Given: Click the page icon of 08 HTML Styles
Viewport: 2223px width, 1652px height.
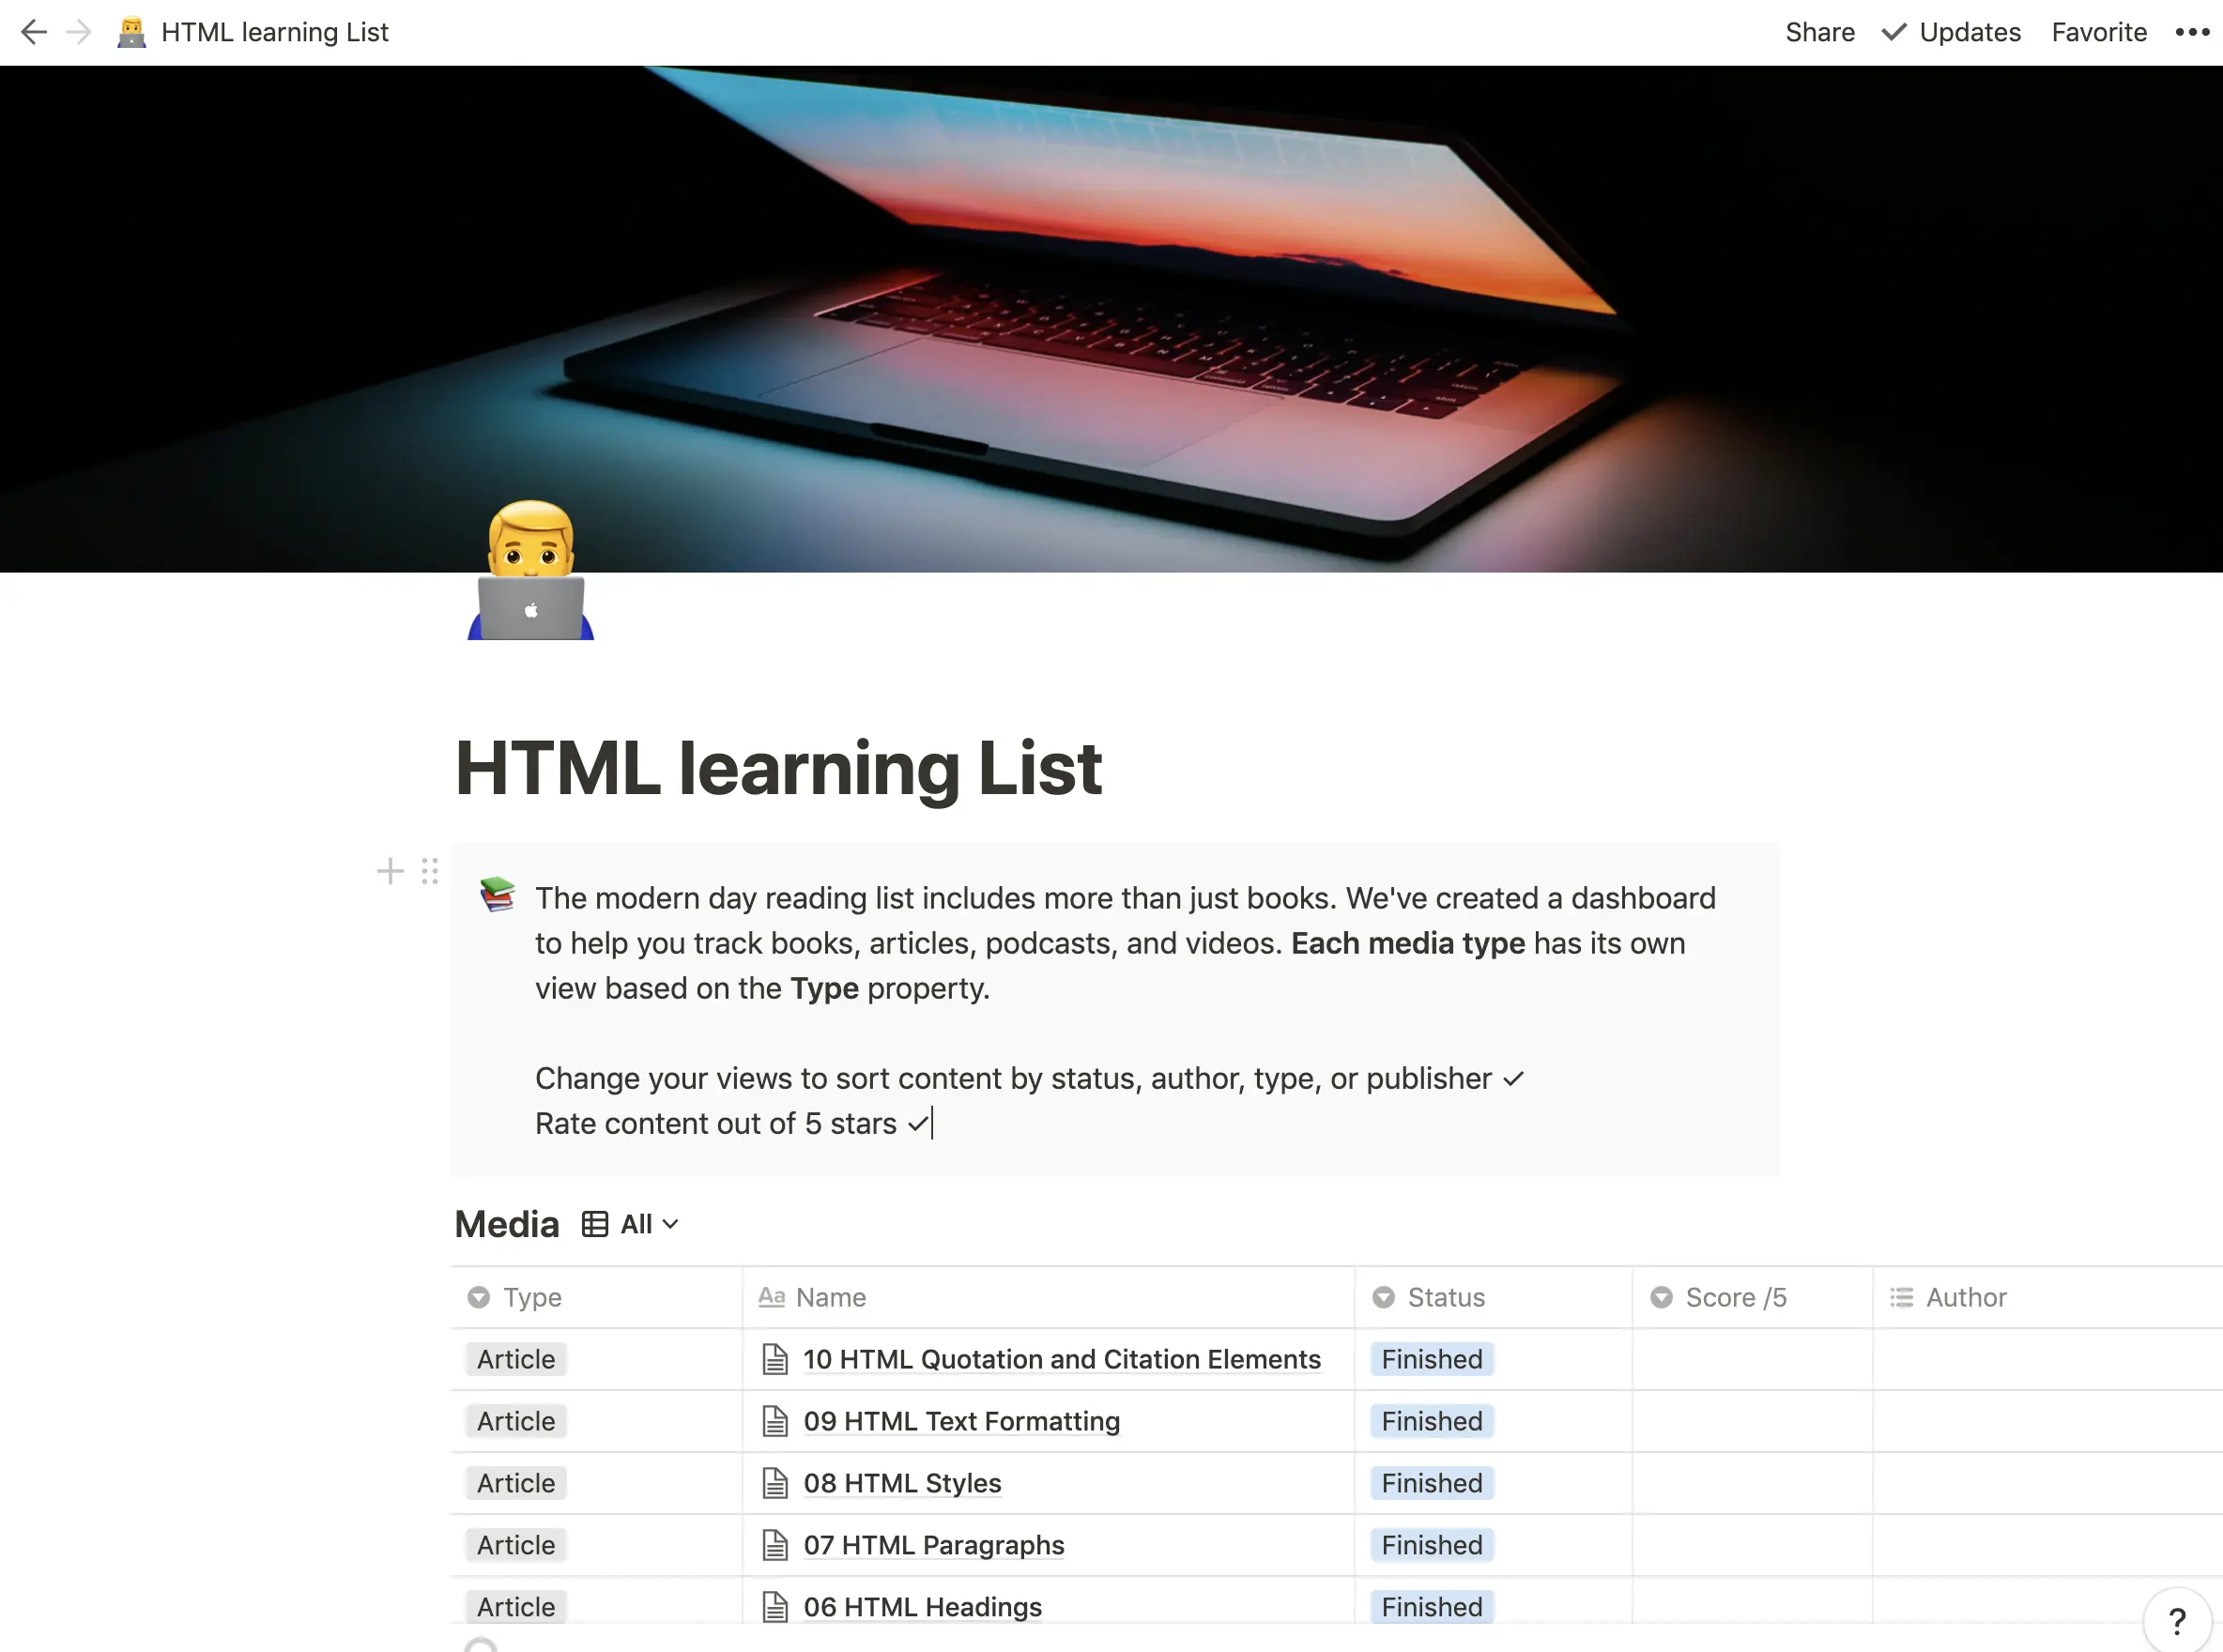Looking at the screenshot, I should pos(775,1483).
